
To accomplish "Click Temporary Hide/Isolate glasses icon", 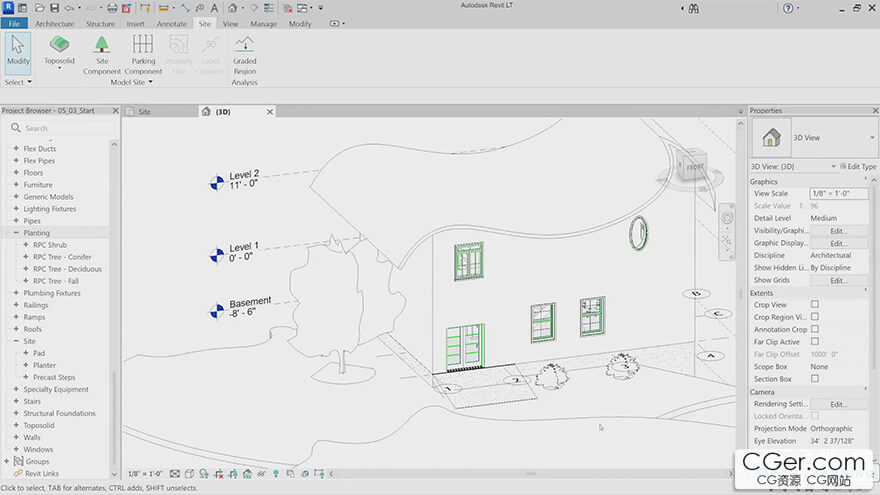I will (262, 474).
